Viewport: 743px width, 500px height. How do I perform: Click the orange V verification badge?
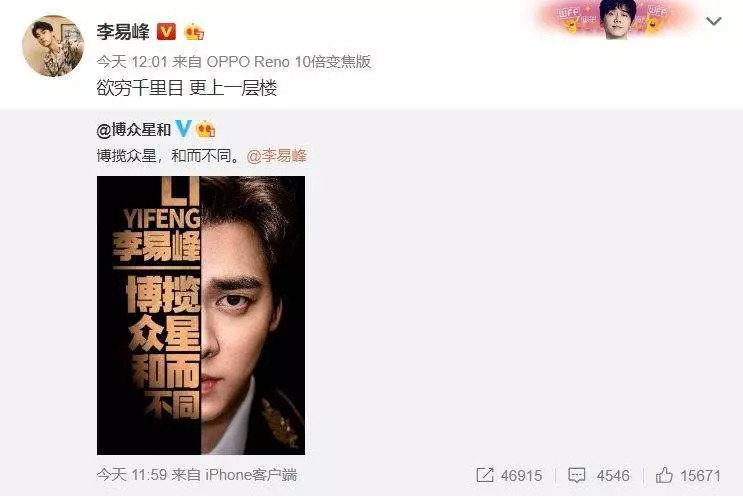(166, 32)
